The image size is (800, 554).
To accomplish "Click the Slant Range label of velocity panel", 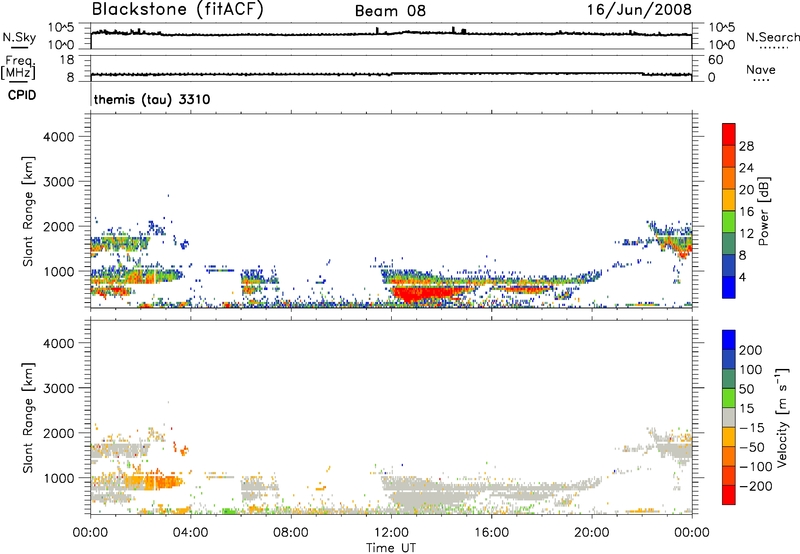I will 28,418.
